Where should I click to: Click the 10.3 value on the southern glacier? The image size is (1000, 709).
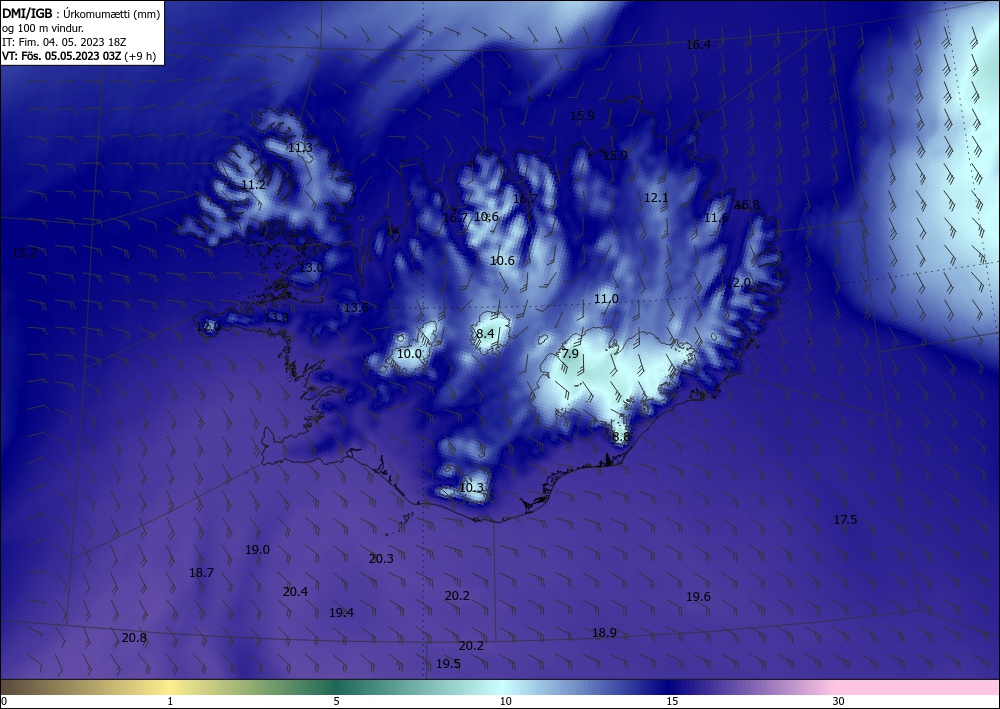pos(471,488)
